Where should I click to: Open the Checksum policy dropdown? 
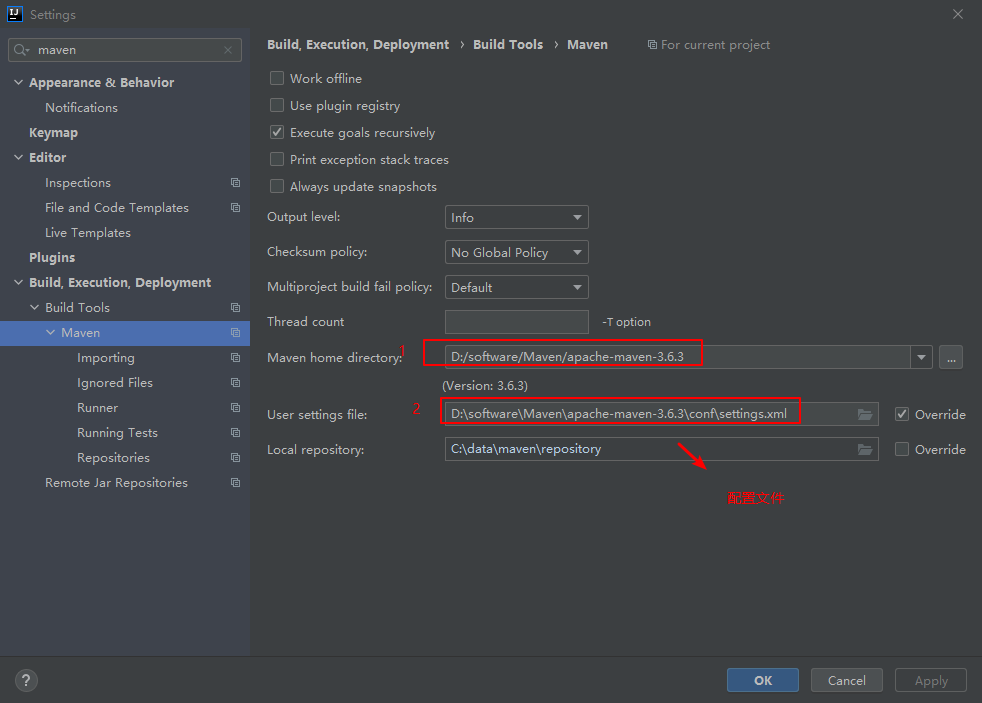[x=516, y=252]
